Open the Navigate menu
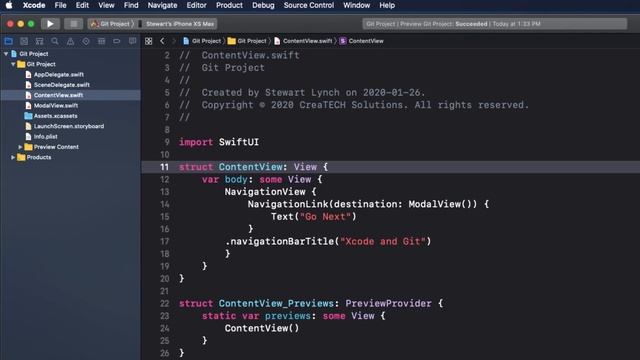The width and height of the screenshot is (640, 360). [162, 5]
